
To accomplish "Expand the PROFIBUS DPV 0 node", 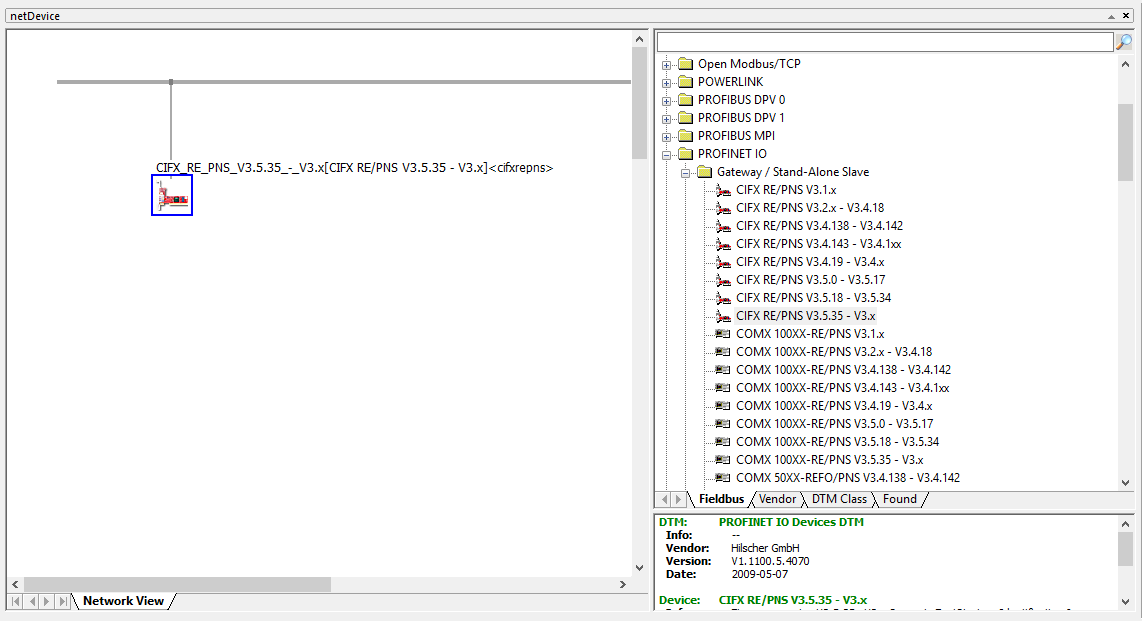I will [667, 101].
